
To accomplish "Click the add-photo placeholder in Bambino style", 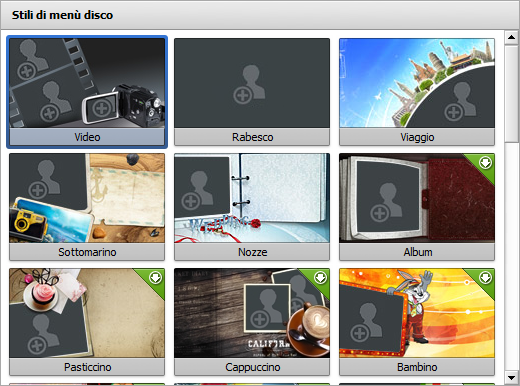I will [x=366, y=322].
